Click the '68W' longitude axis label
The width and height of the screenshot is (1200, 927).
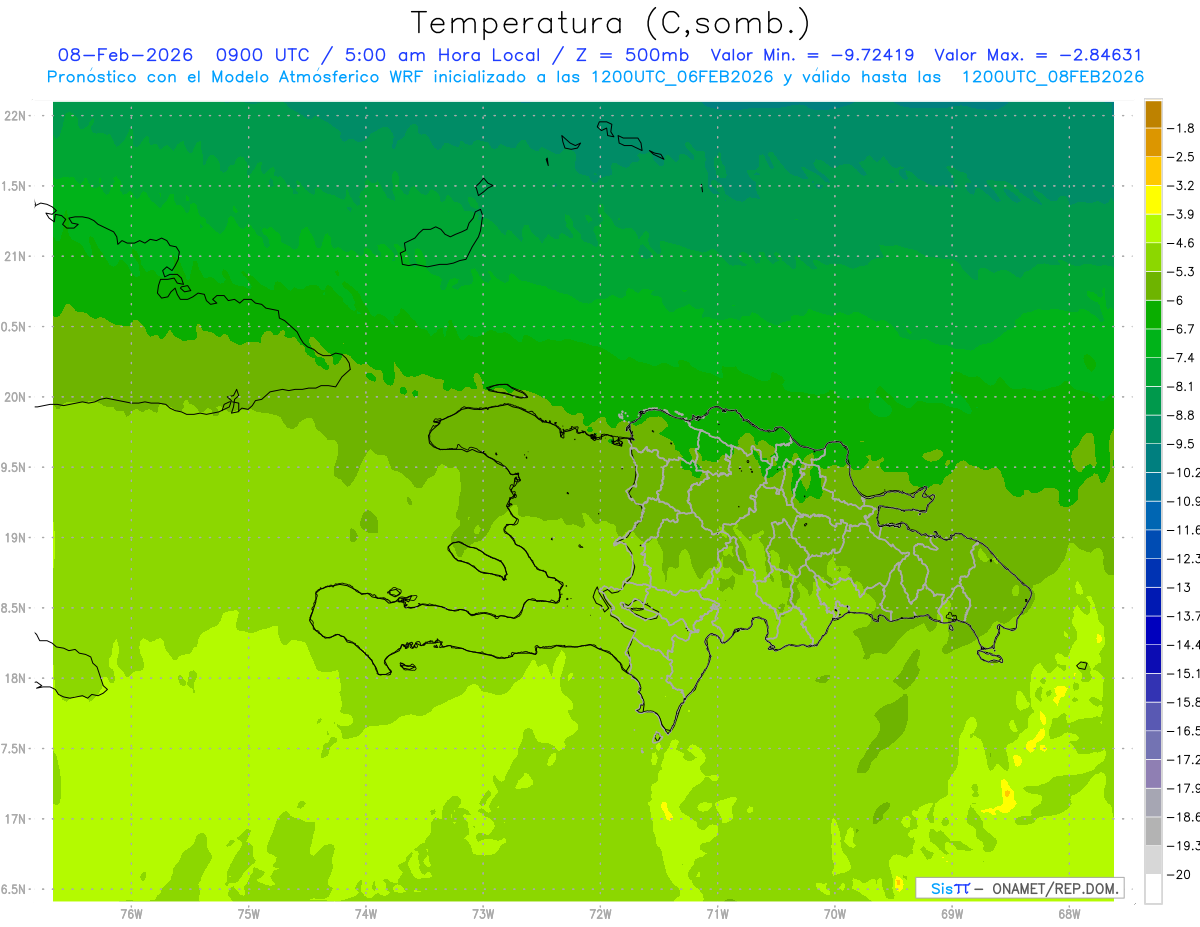pyautogui.click(x=1069, y=914)
